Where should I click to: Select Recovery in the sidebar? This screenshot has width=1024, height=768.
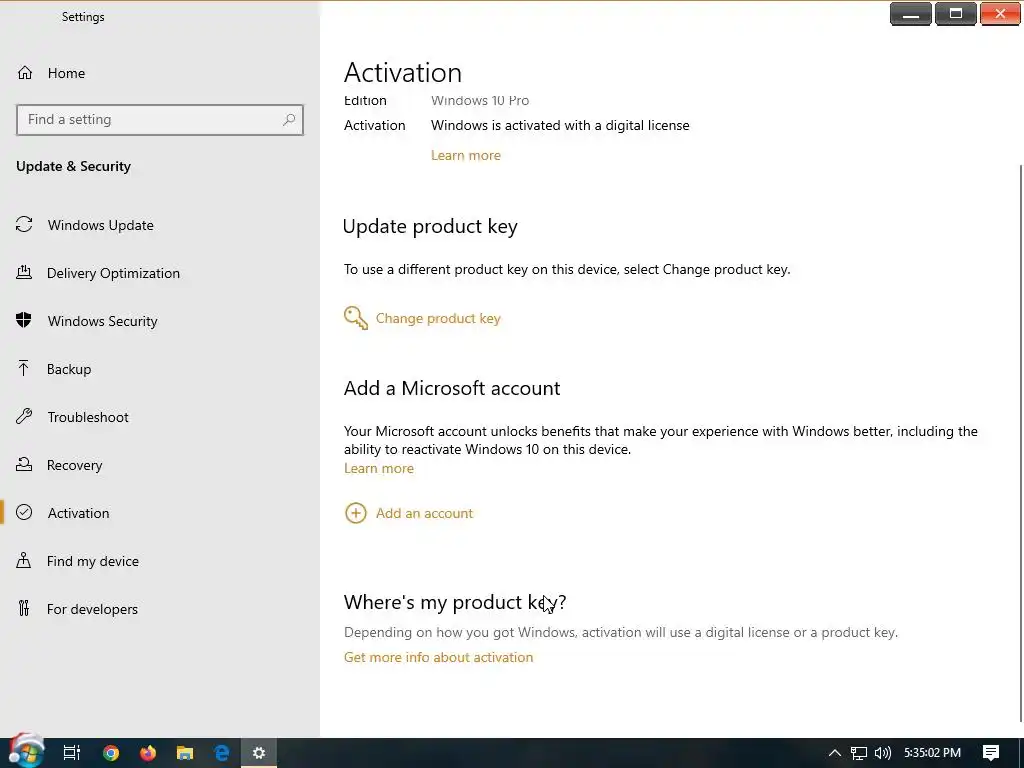tap(74, 465)
